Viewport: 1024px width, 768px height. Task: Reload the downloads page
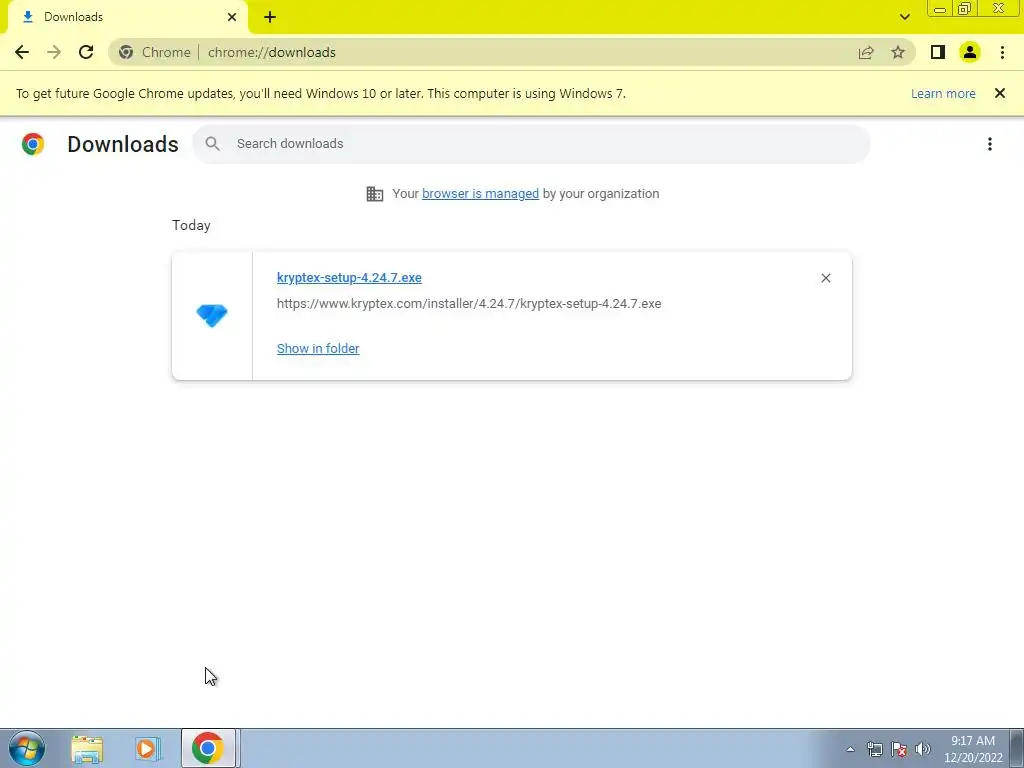86,52
